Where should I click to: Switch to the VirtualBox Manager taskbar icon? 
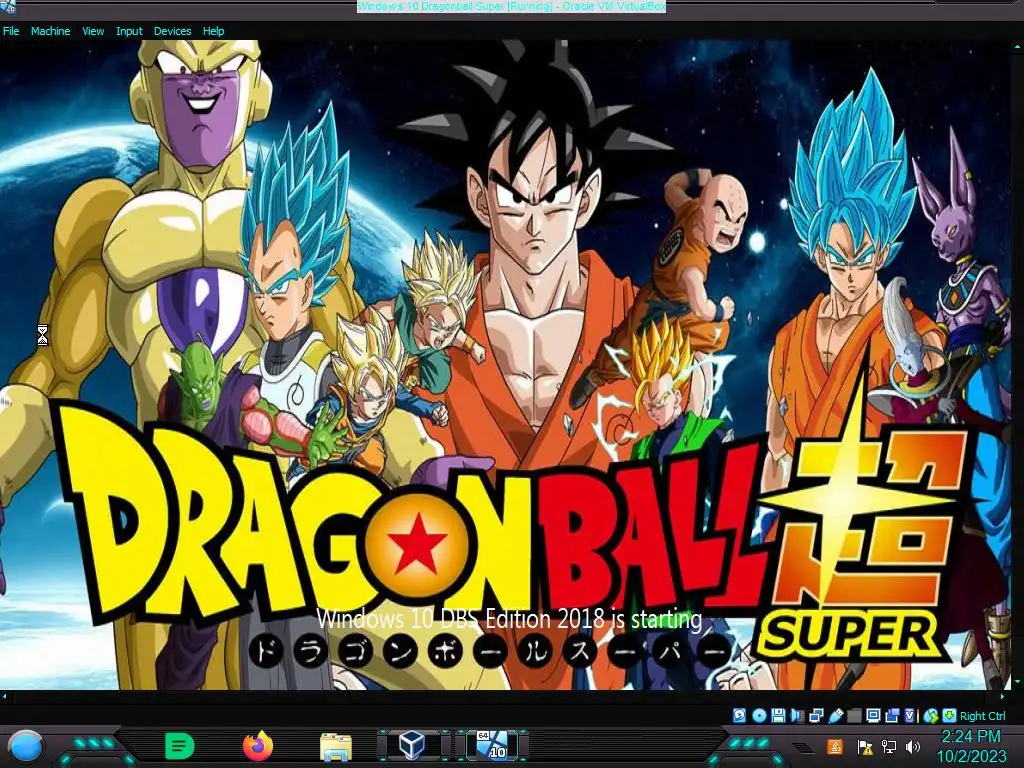[412, 745]
